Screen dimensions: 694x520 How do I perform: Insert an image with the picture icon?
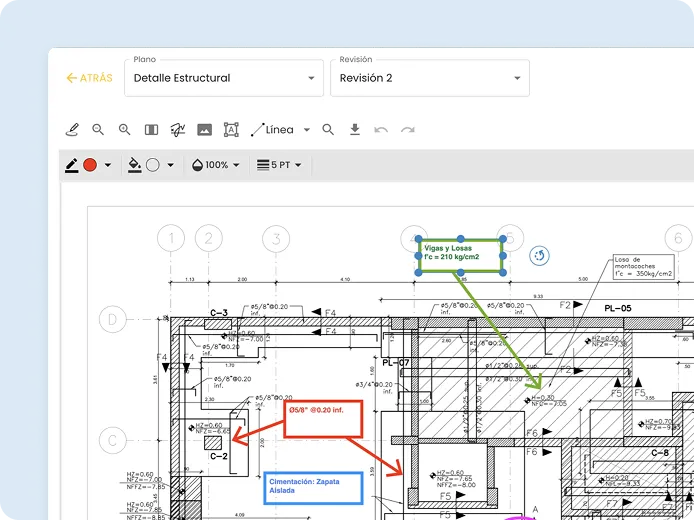[204, 130]
